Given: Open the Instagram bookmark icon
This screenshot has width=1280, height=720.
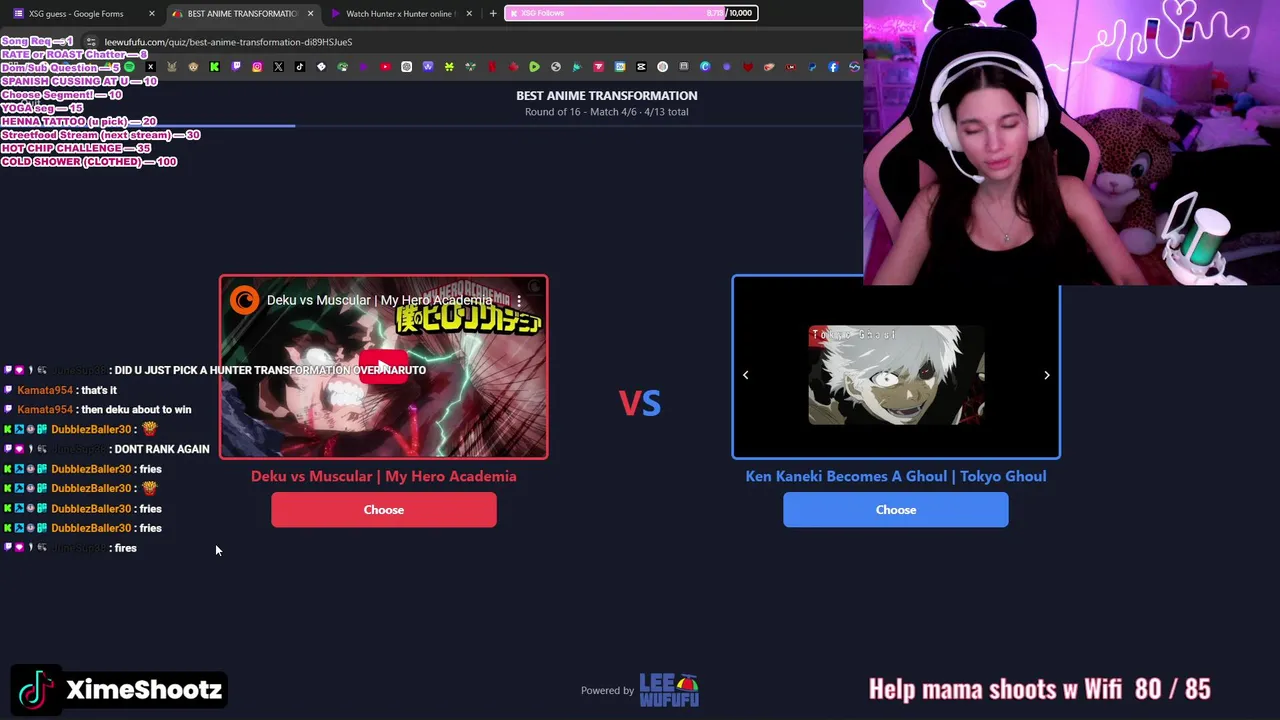Looking at the screenshot, I should (x=257, y=67).
